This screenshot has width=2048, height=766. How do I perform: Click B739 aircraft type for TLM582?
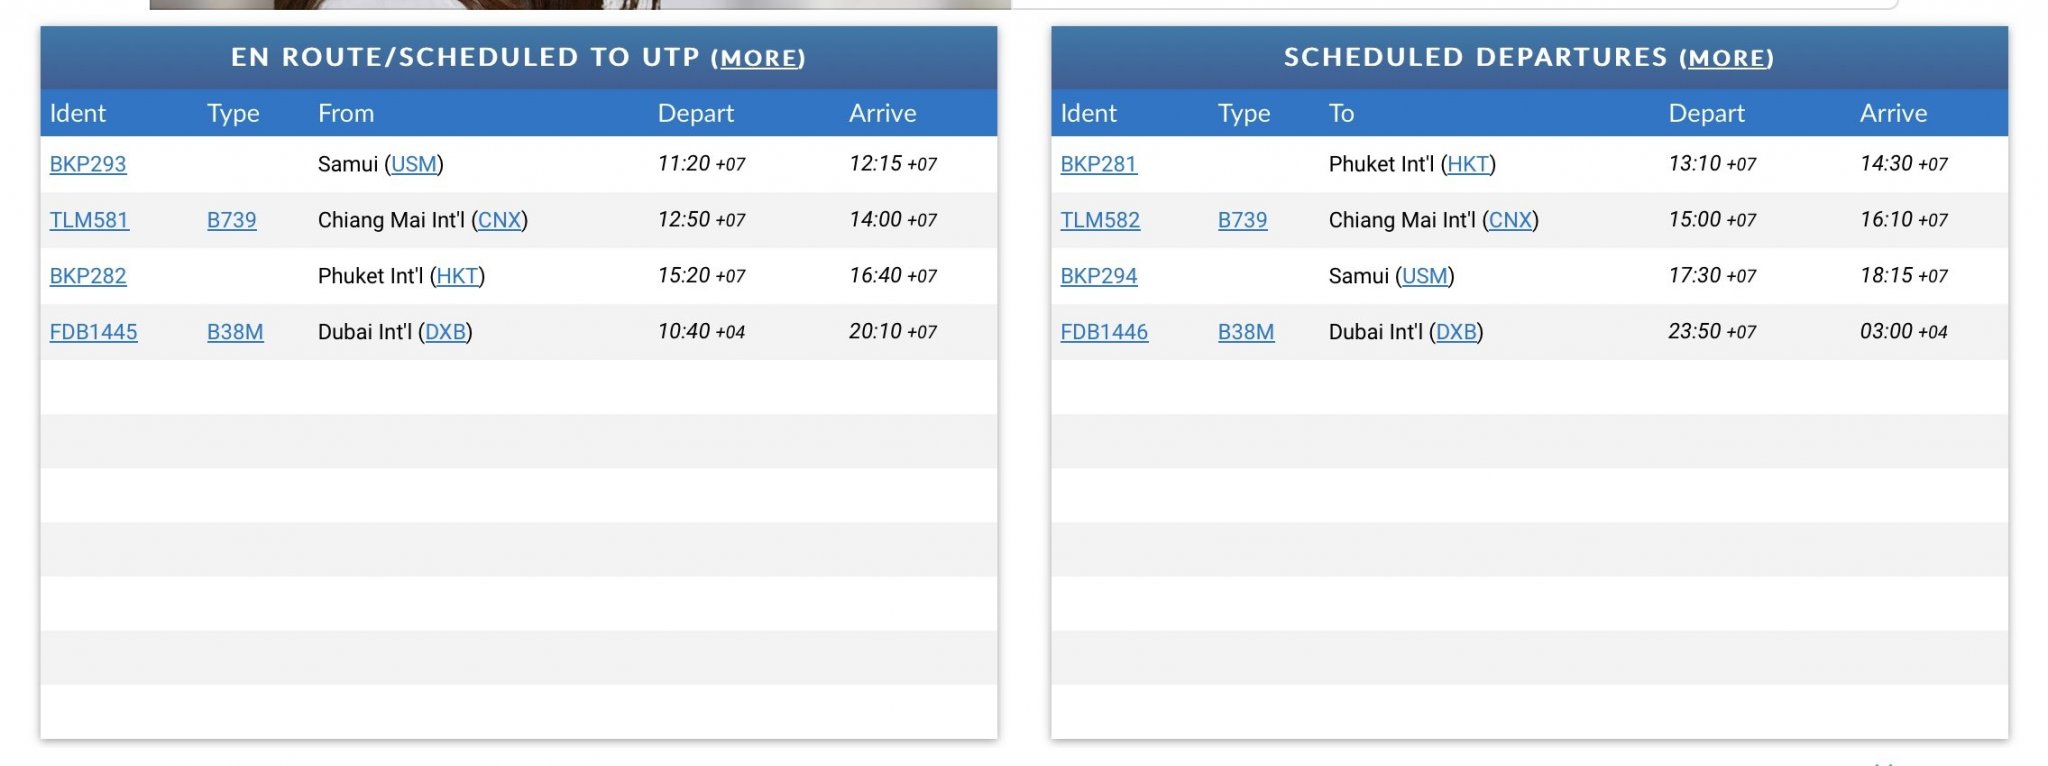coord(1242,220)
